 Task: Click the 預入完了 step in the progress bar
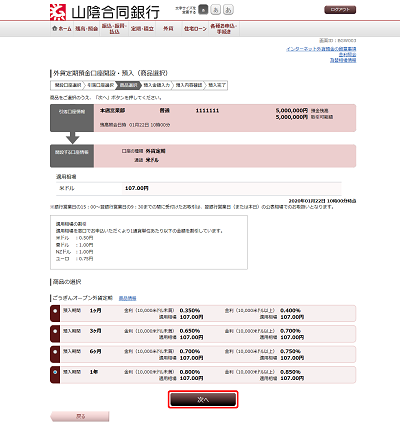coord(217,85)
